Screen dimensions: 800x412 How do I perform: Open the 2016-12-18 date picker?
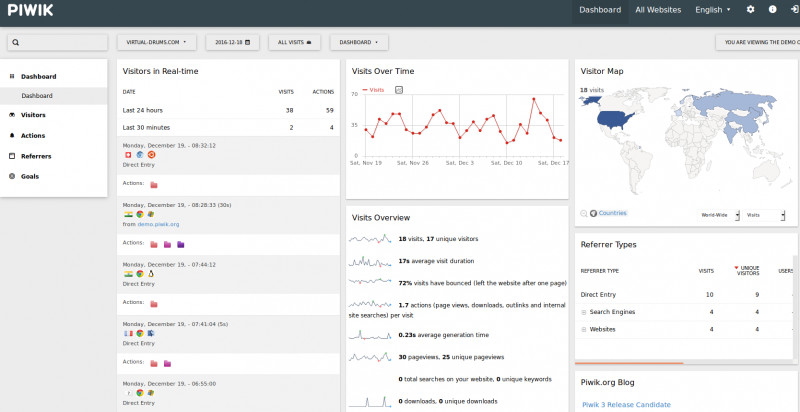[x=233, y=42]
